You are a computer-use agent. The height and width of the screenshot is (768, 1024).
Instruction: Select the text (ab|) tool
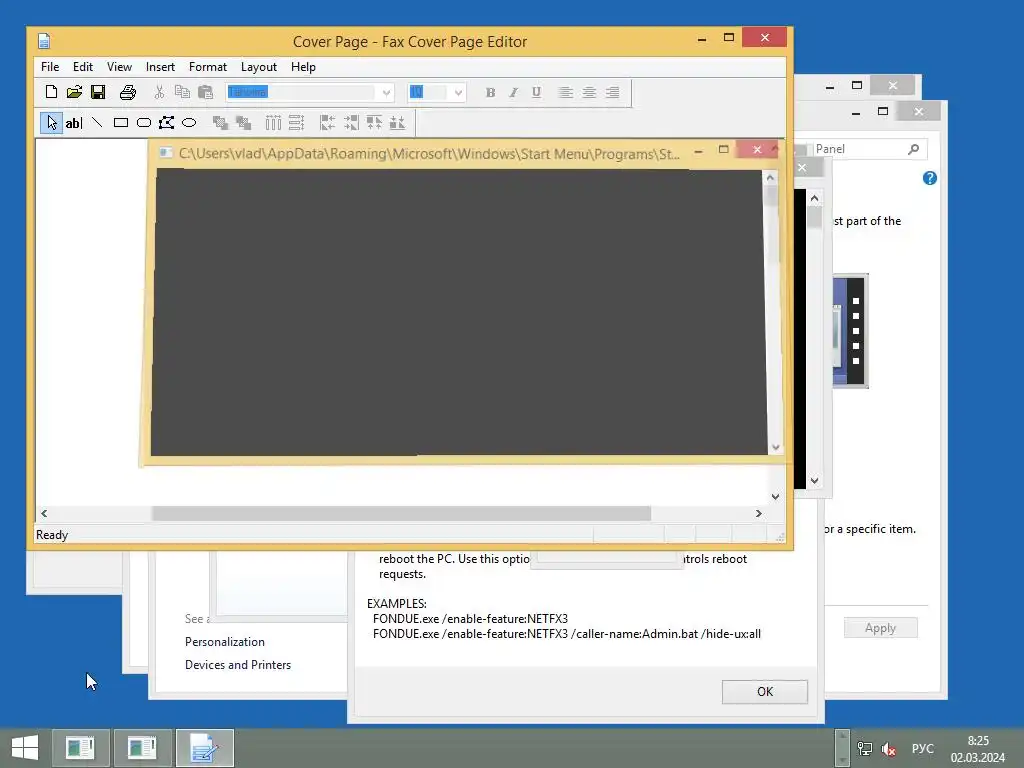(74, 123)
